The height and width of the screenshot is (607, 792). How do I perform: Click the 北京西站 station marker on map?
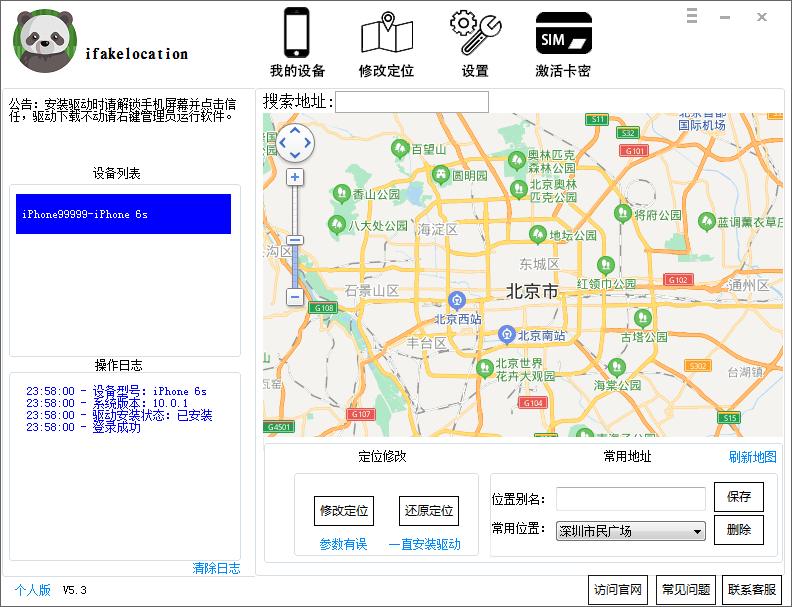457,300
